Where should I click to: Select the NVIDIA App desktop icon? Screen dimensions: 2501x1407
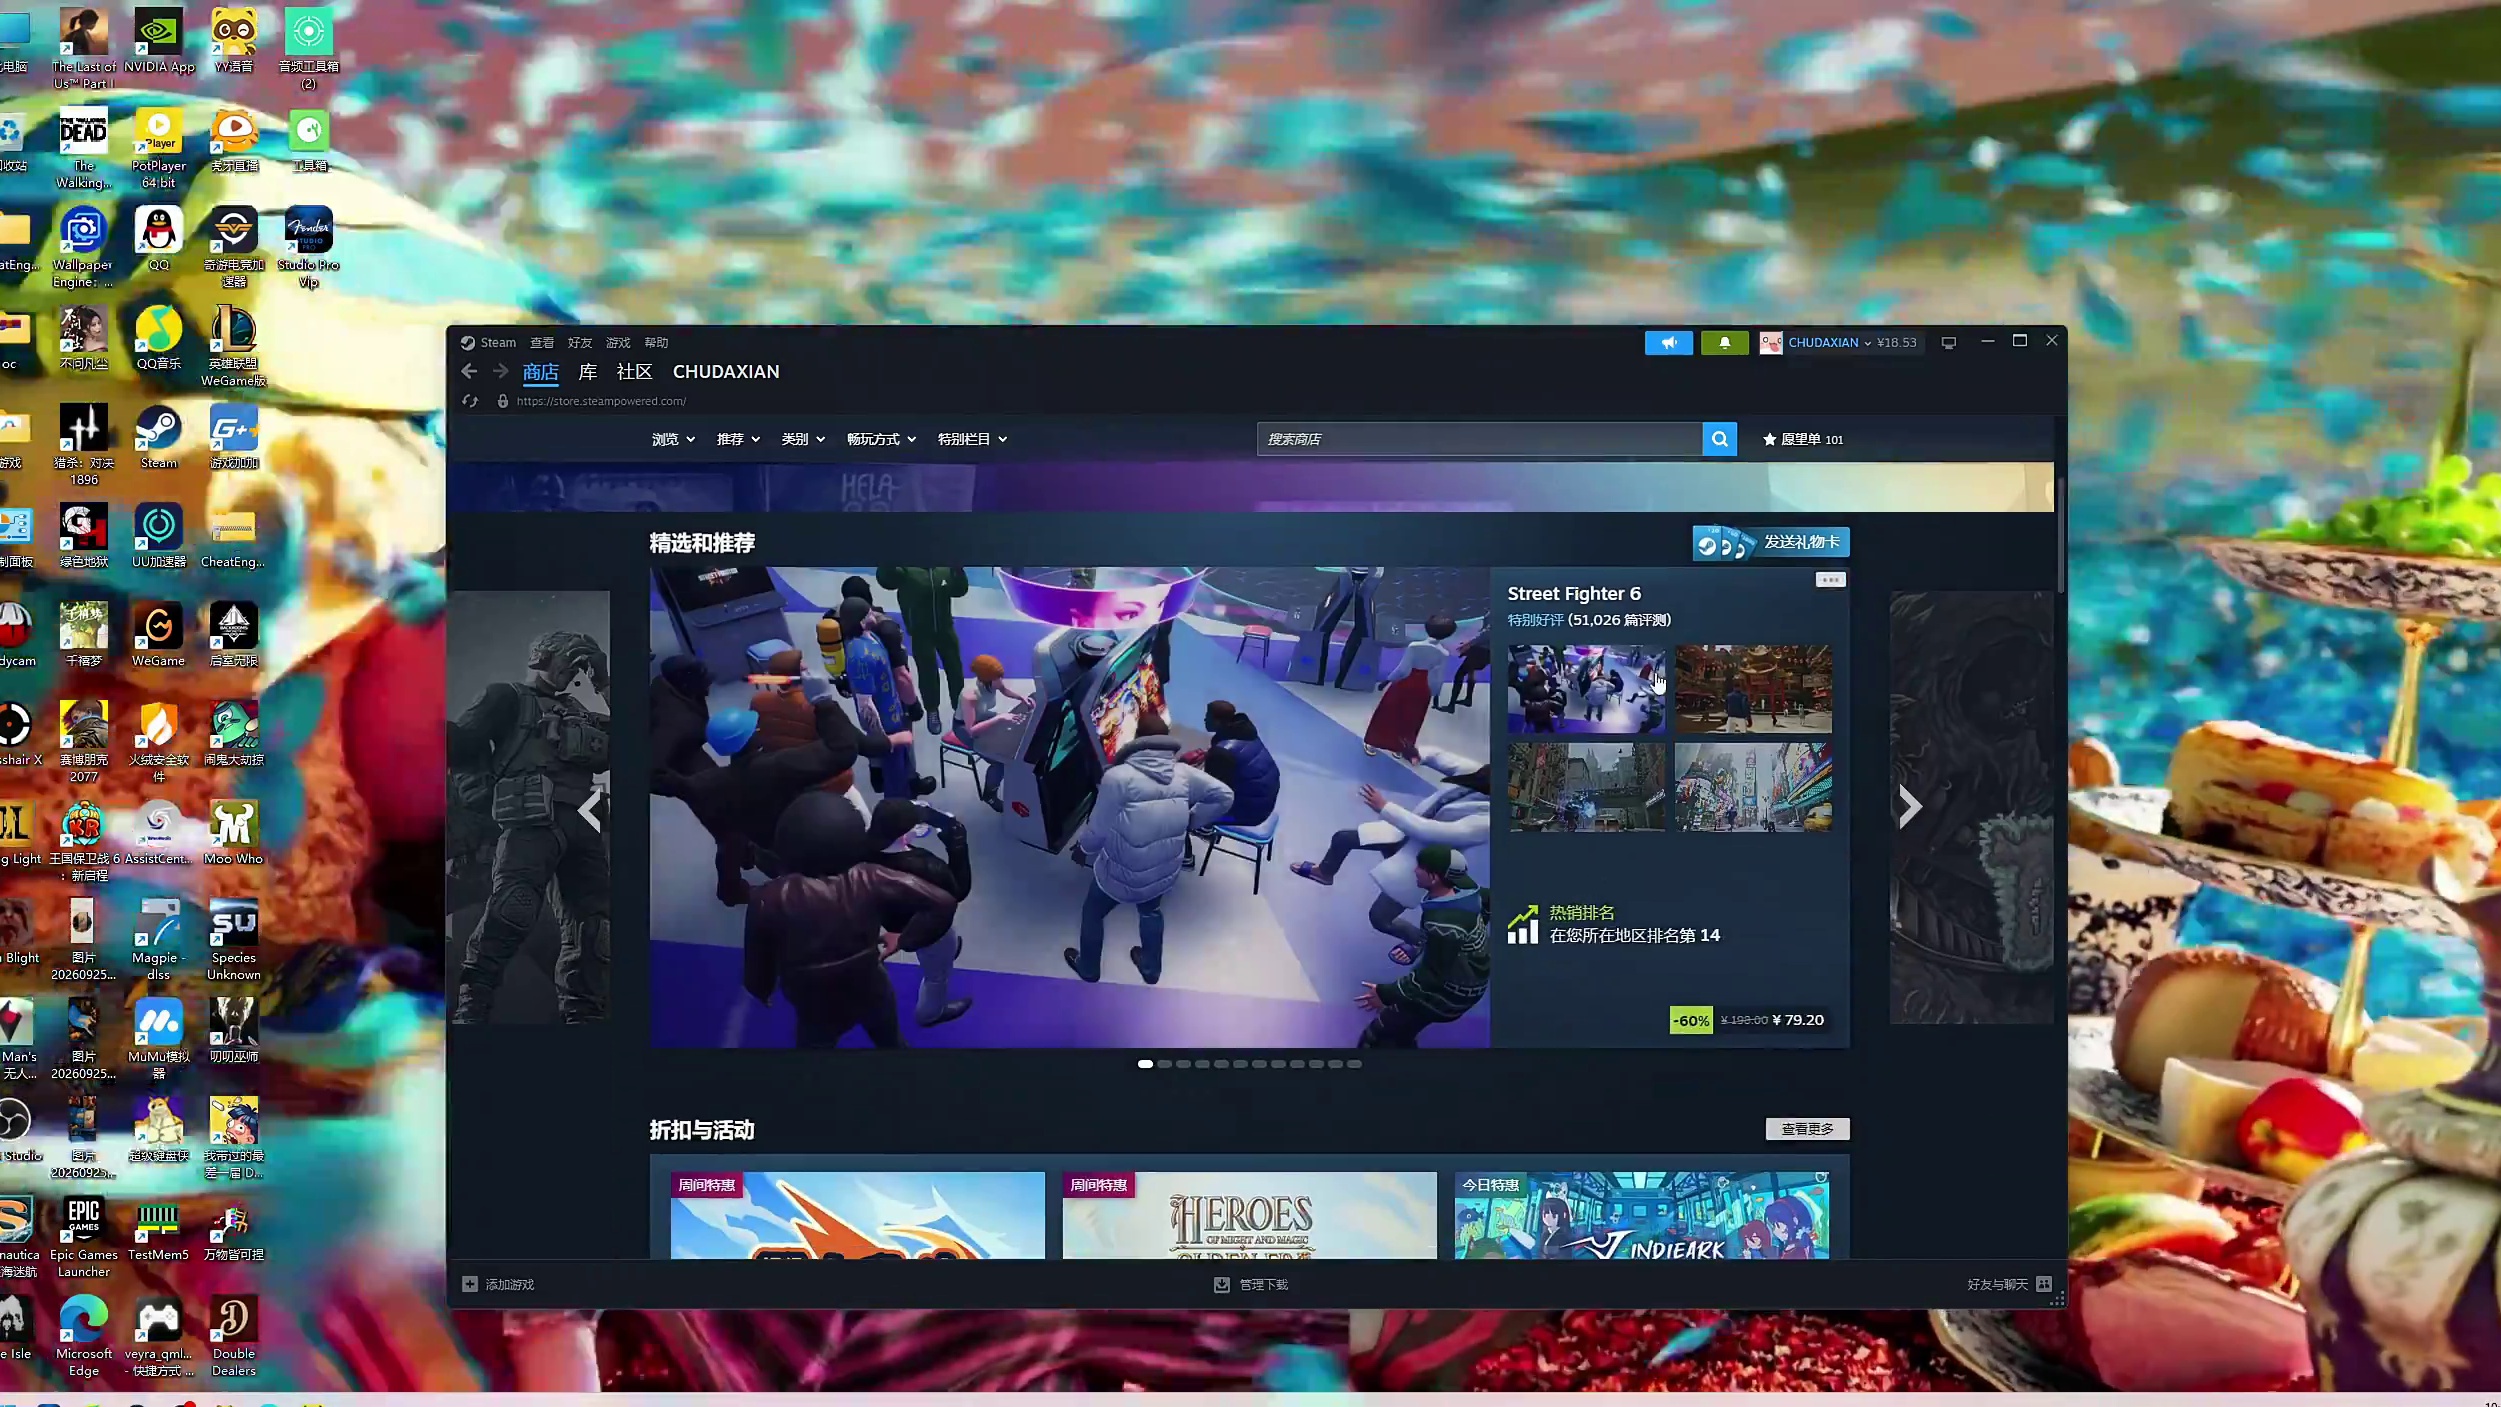(159, 41)
